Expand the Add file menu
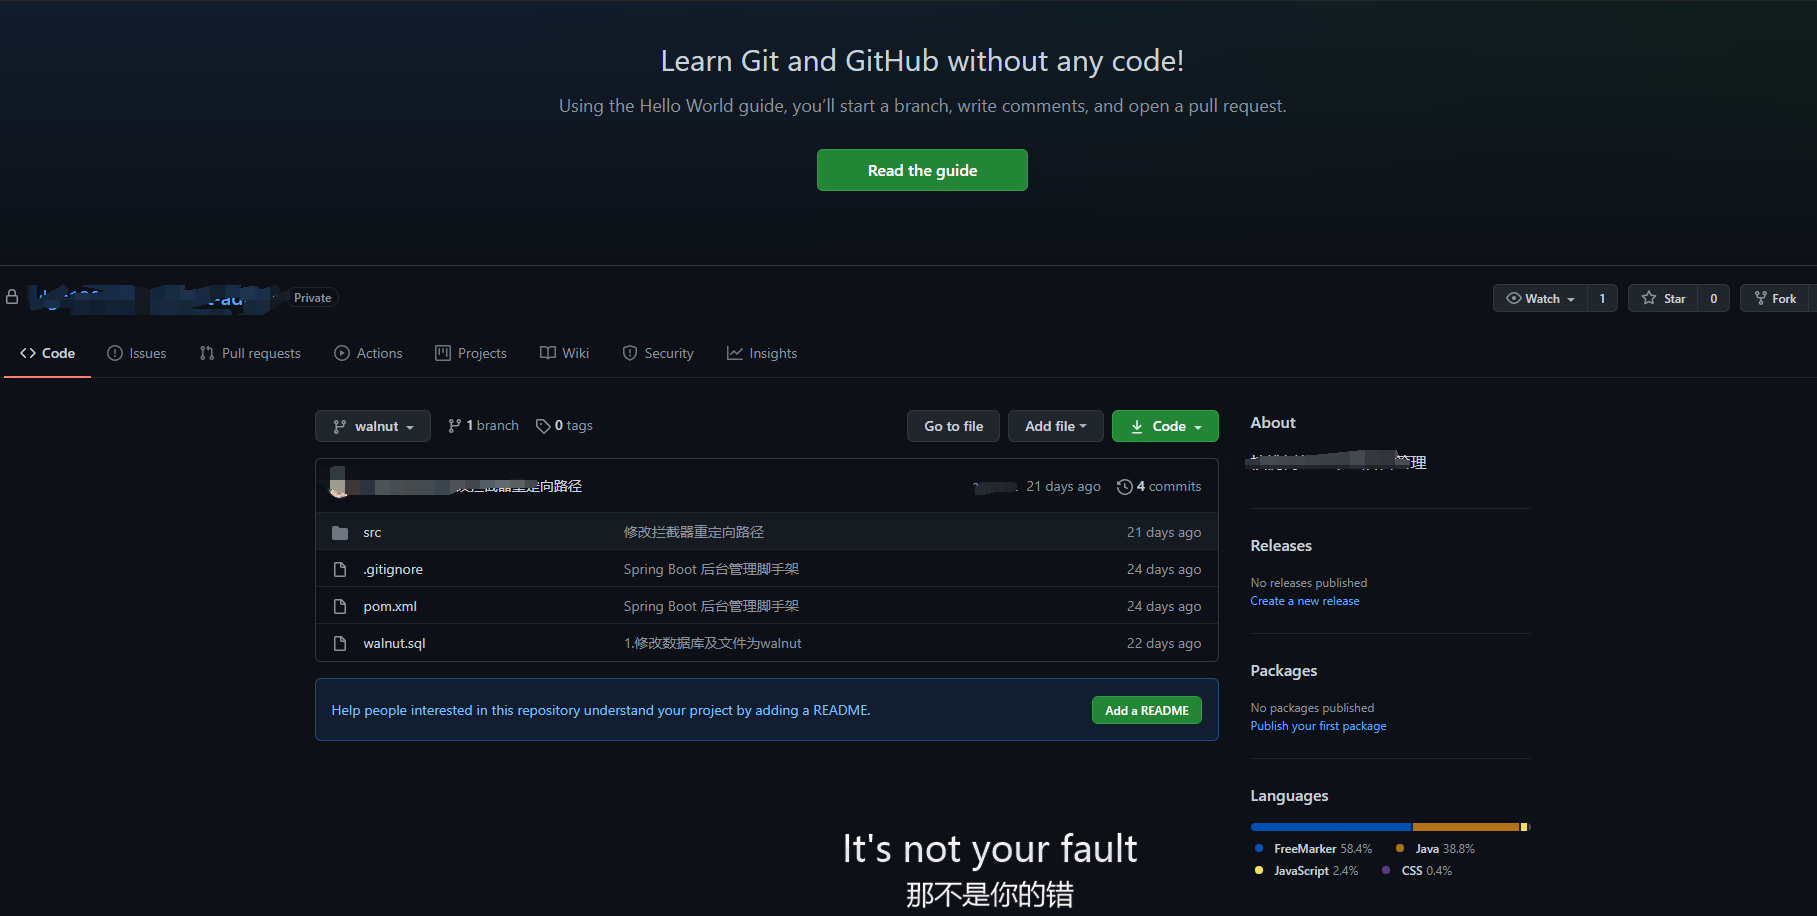This screenshot has width=1817, height=916. point(1055,425)
